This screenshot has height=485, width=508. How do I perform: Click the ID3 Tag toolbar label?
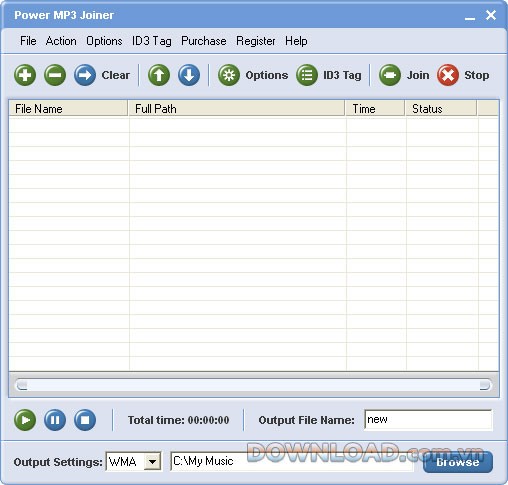click(342, 75)
